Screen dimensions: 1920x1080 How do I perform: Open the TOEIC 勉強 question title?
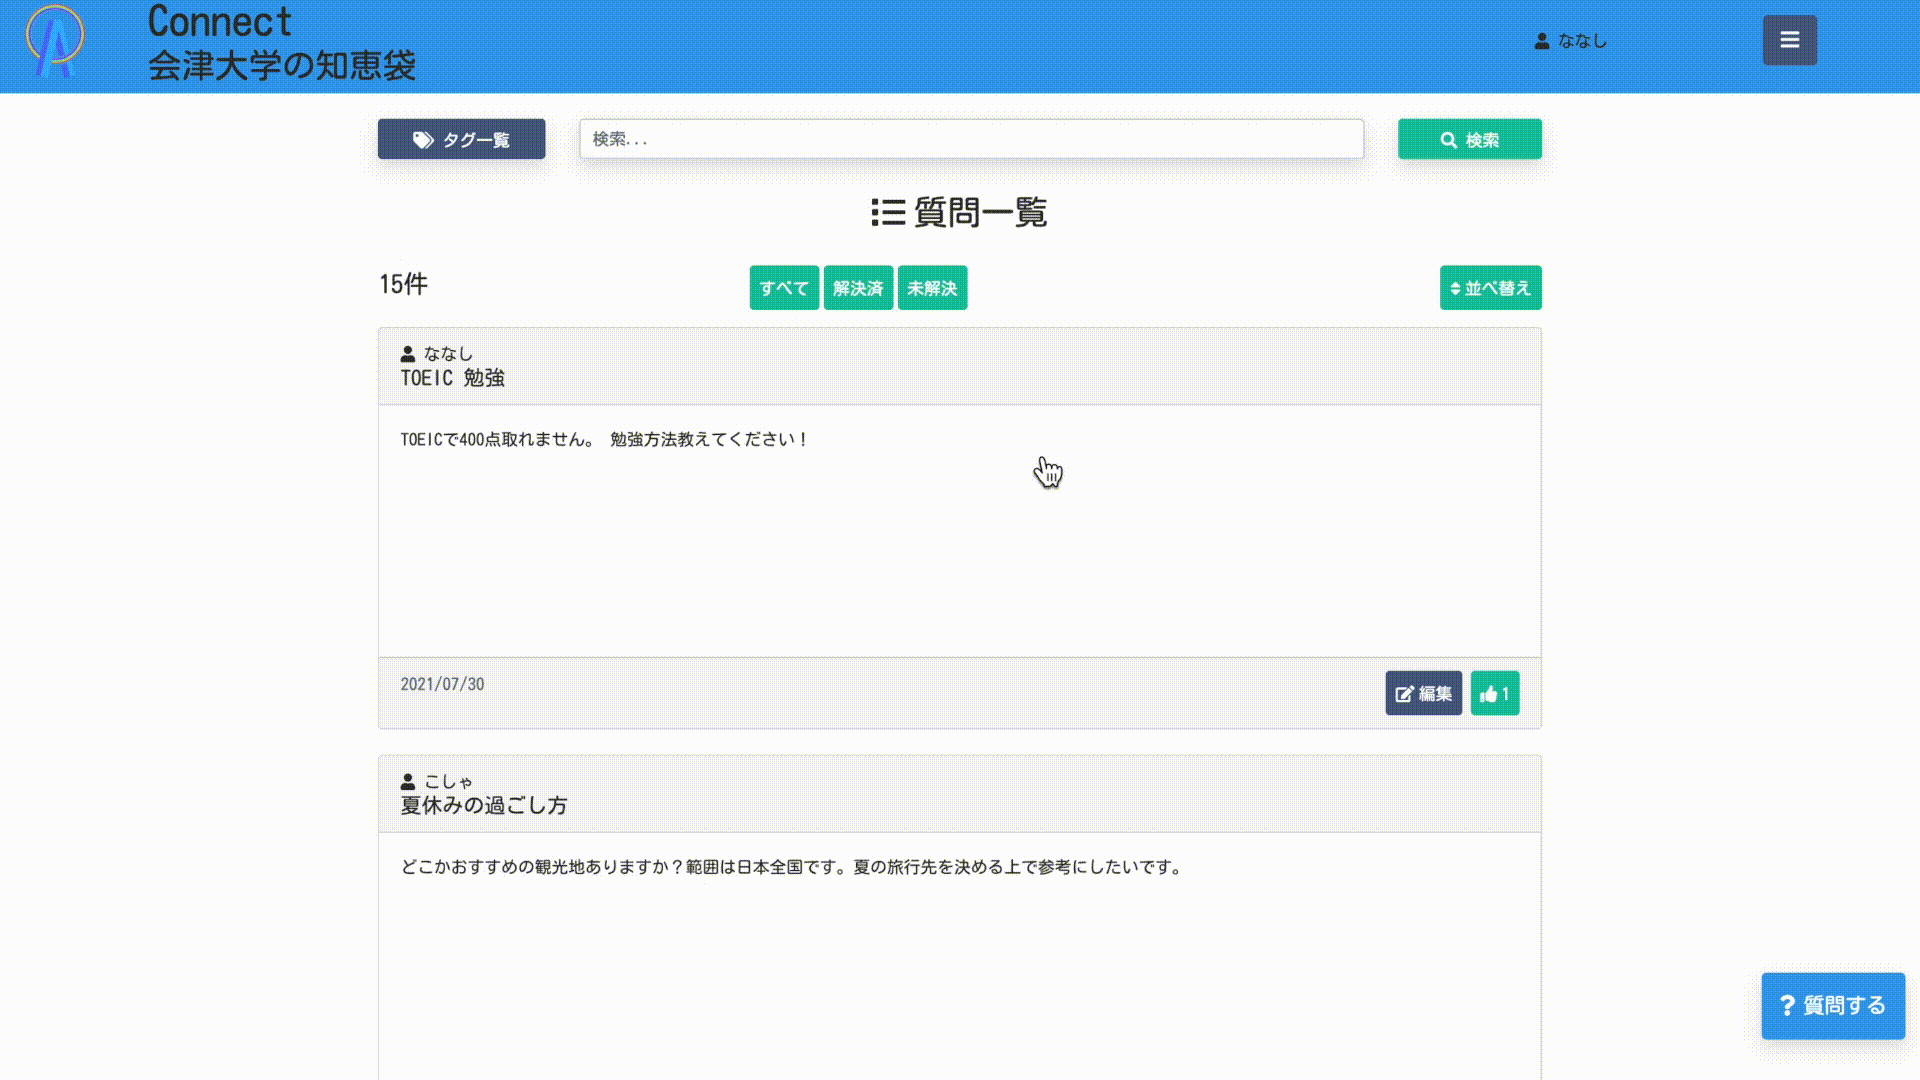pyautogui.click(x=452, y=378)
